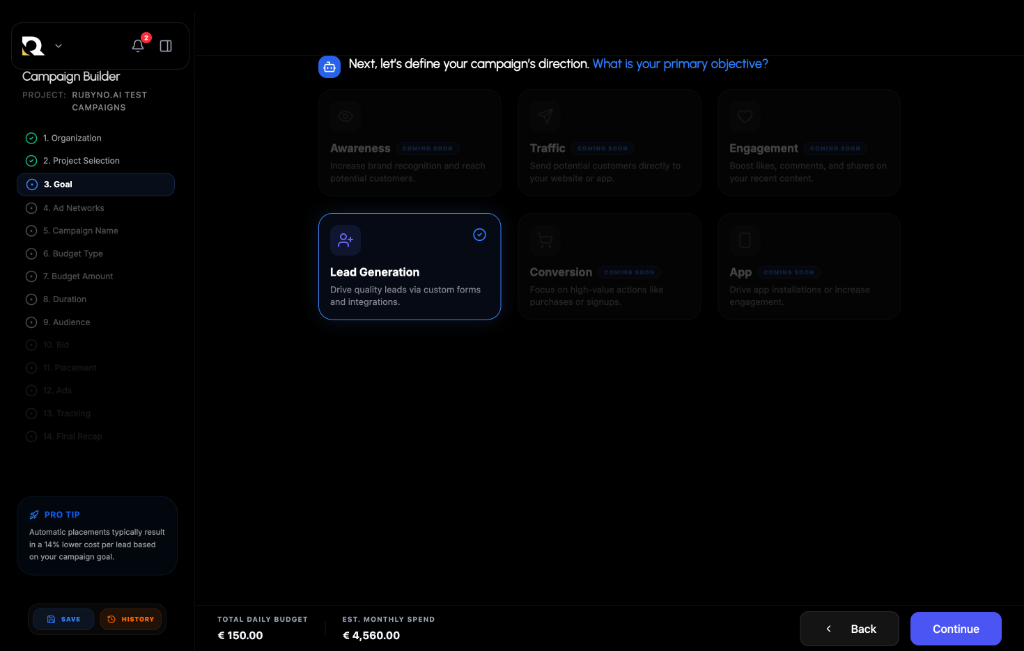
Task: Select the Traffic objective card
Action: [x=609, y=142]
